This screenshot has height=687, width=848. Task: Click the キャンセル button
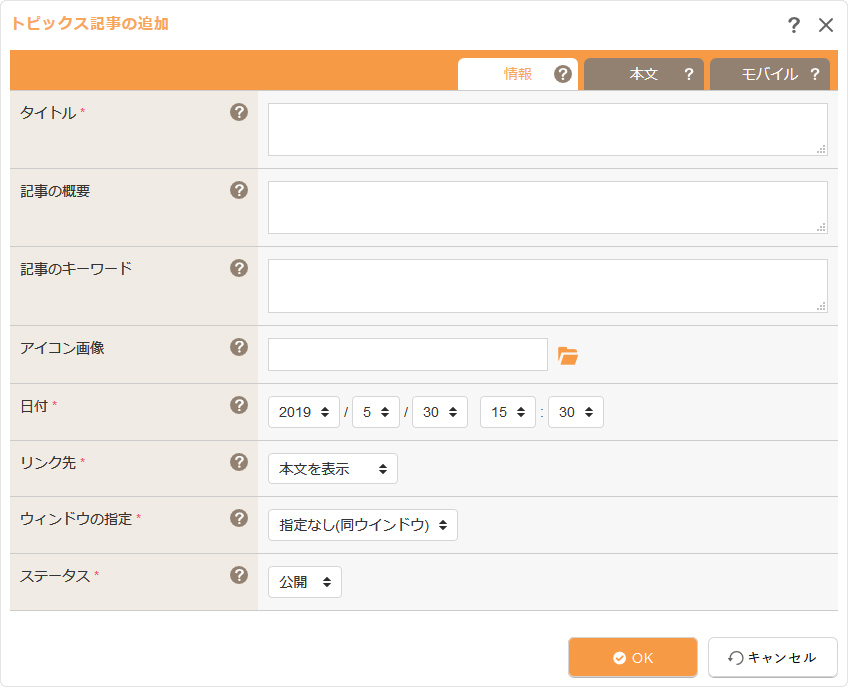point(773,657)
